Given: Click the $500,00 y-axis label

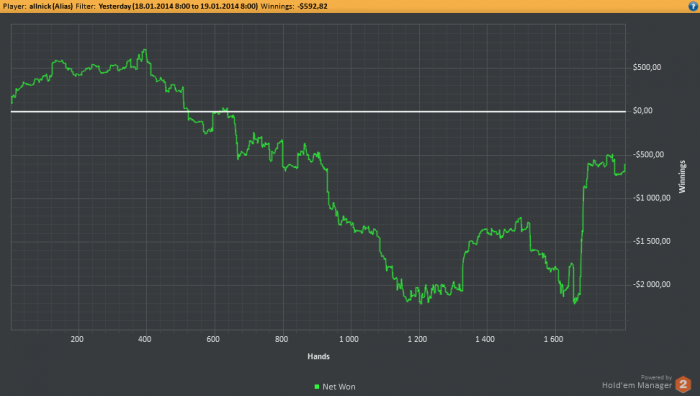Looking at the screenshot, I should pos(647,67).
